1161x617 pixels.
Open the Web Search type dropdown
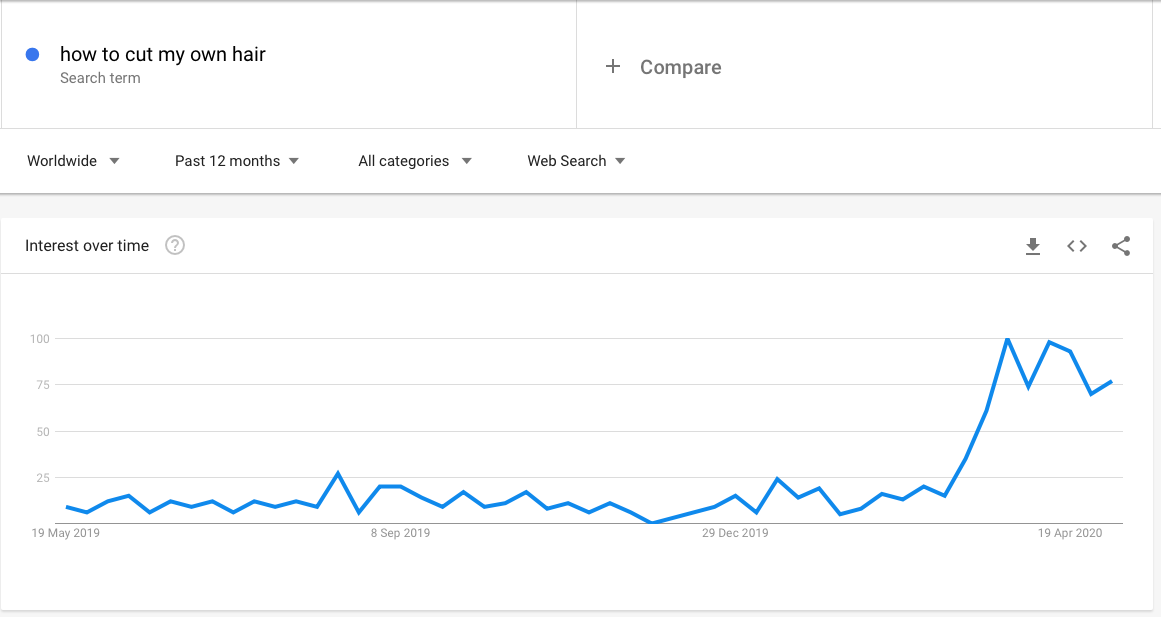576,161
